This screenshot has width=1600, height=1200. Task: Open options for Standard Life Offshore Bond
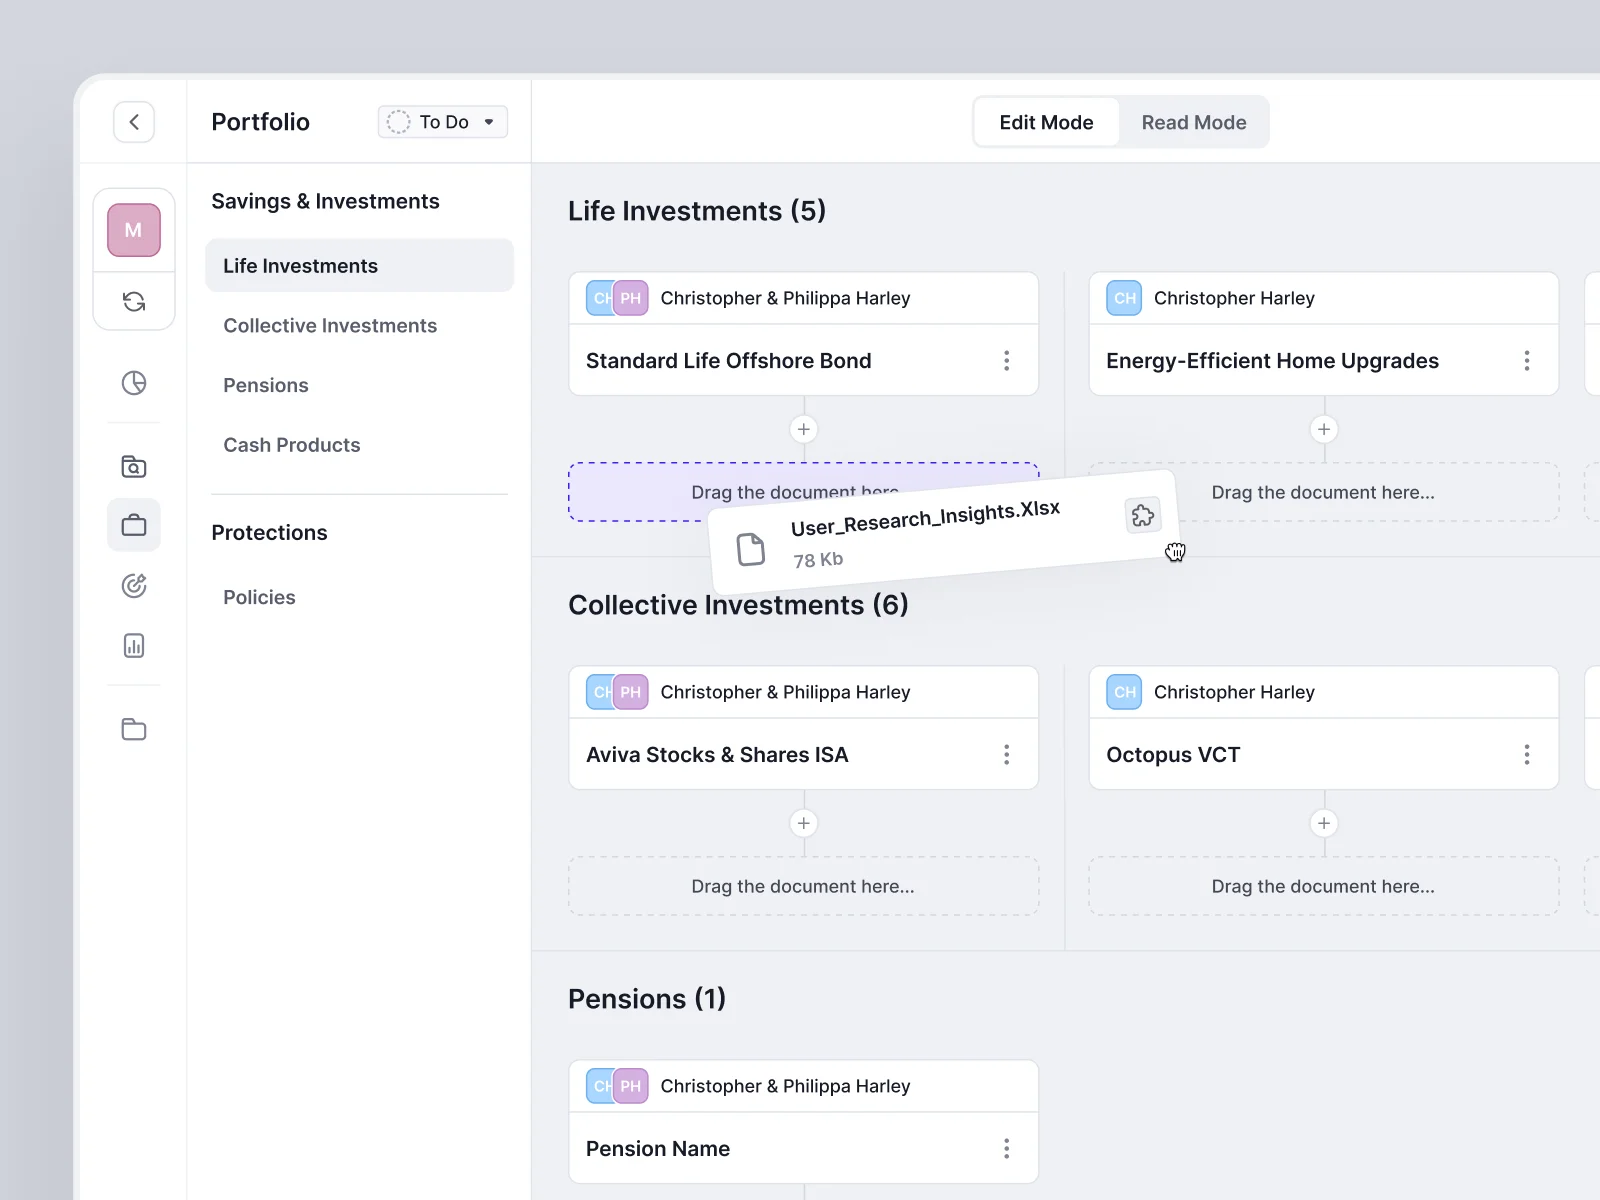(x=1007, y=361)
